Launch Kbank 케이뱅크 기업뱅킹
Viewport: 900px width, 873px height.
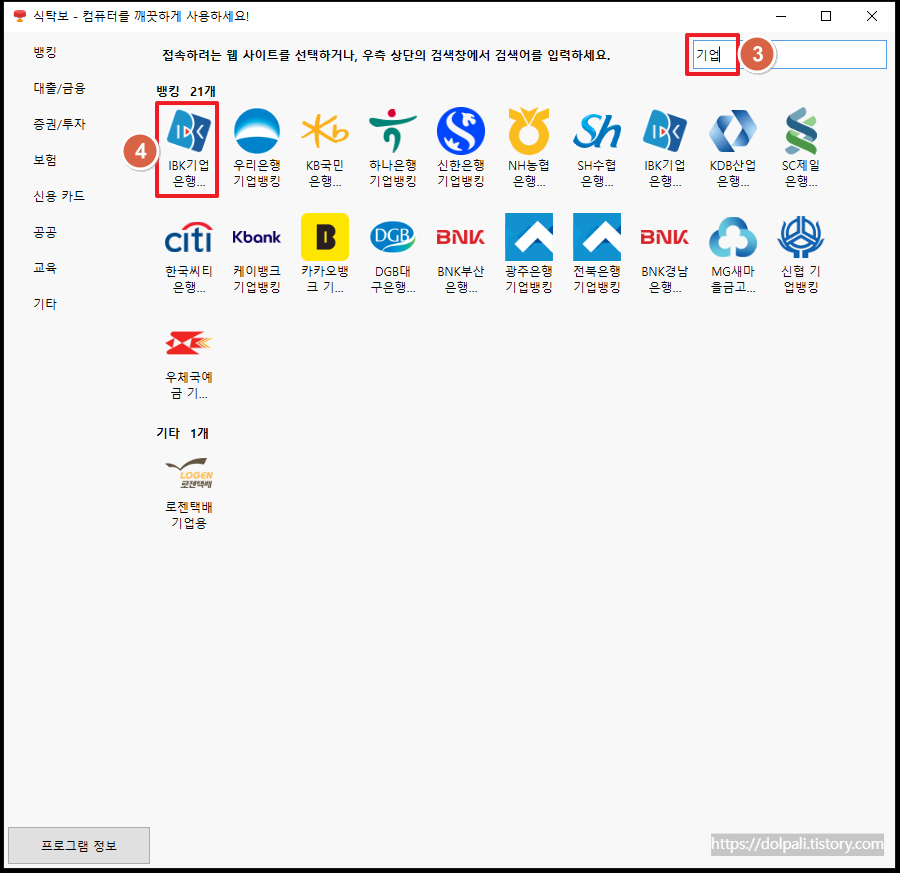click(x=256, y=252)
